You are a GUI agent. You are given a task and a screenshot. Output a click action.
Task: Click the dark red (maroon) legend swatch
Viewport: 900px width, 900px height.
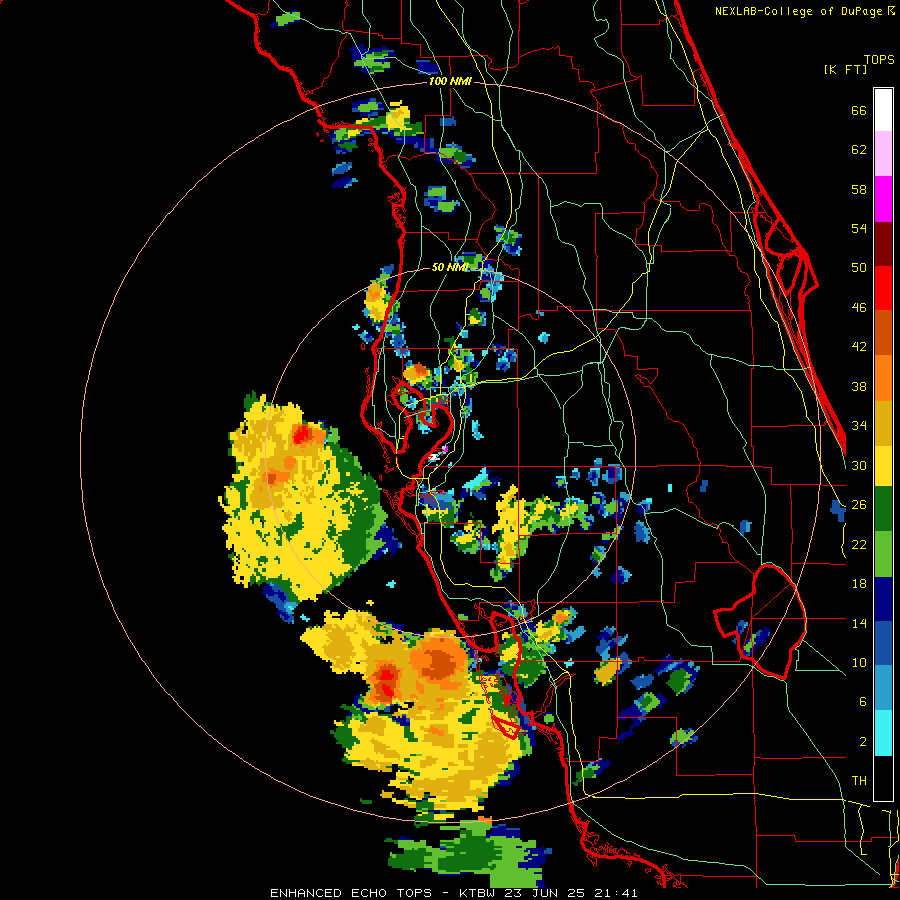[883, 243]
